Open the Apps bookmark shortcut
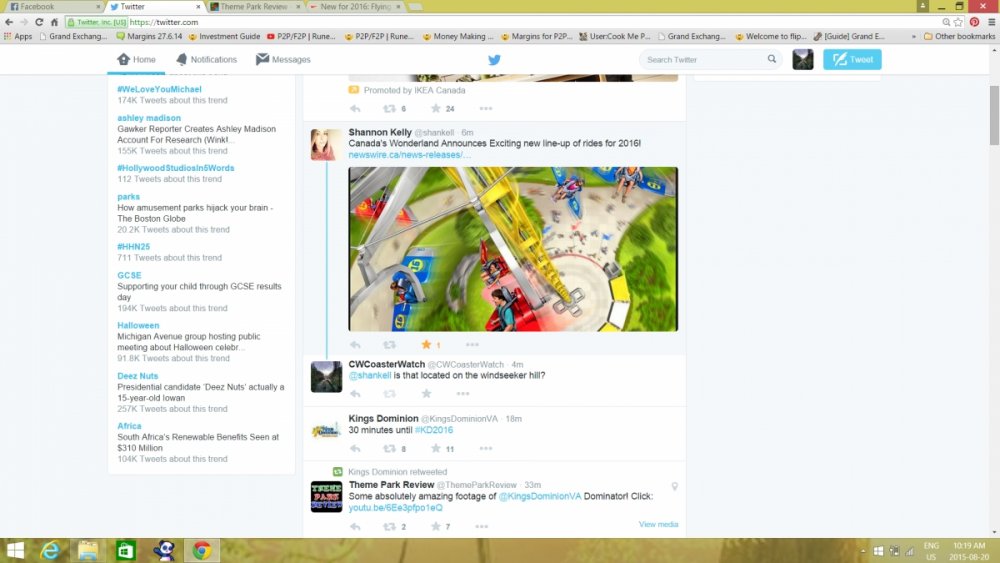The width and height of the screenshot is (1000, 563). point(18,36)
